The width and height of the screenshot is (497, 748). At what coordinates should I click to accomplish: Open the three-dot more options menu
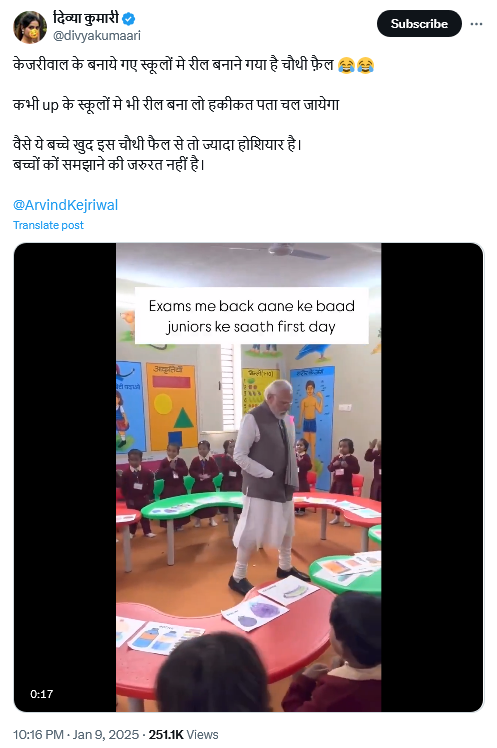click(476, 24)
